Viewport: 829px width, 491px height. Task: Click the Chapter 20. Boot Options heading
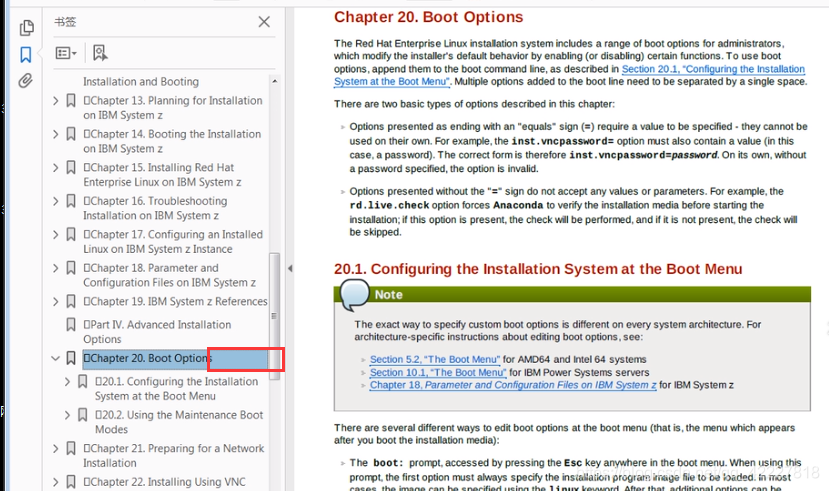(x=428, y=17)
